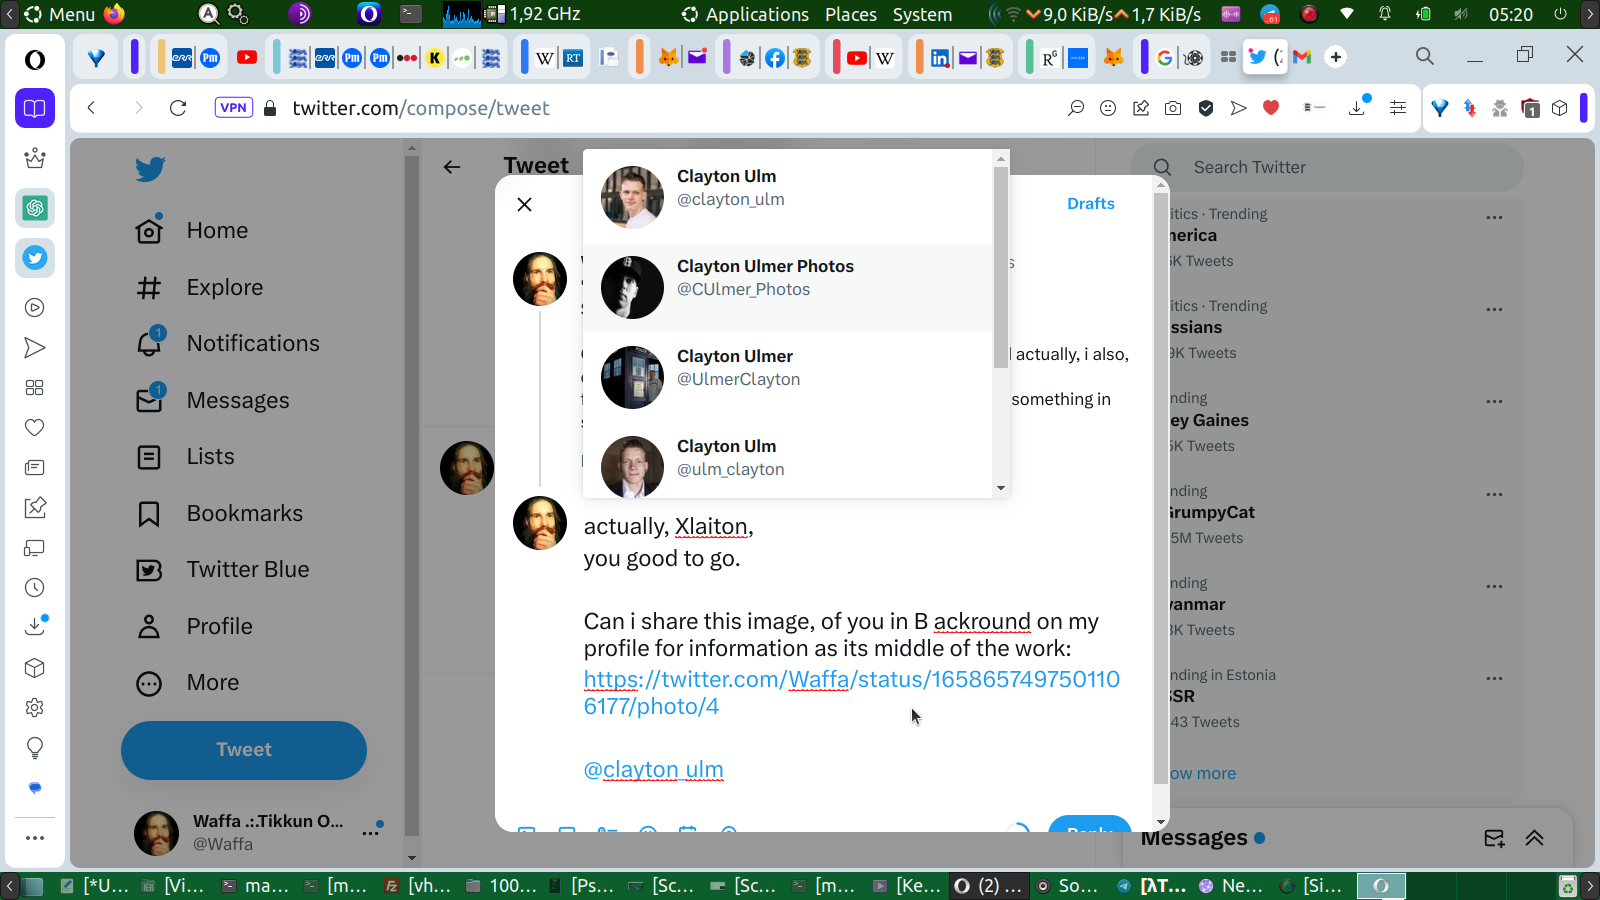Screen dimensions: 1600x900
Task: Open Extensions cube in Opera sidebar
Action: [35, 668]
